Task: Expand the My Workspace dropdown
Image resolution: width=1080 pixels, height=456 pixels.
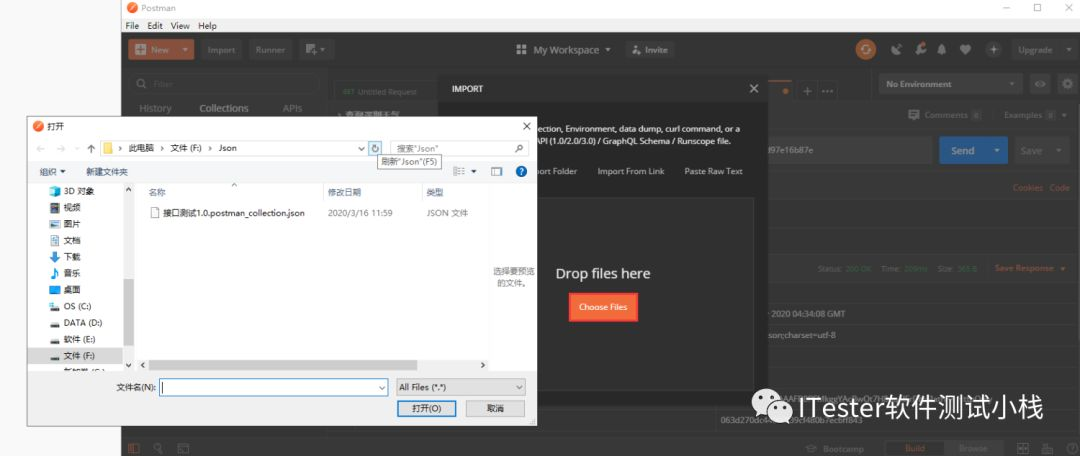Action: pyautogui.click(x=608, y=50)
